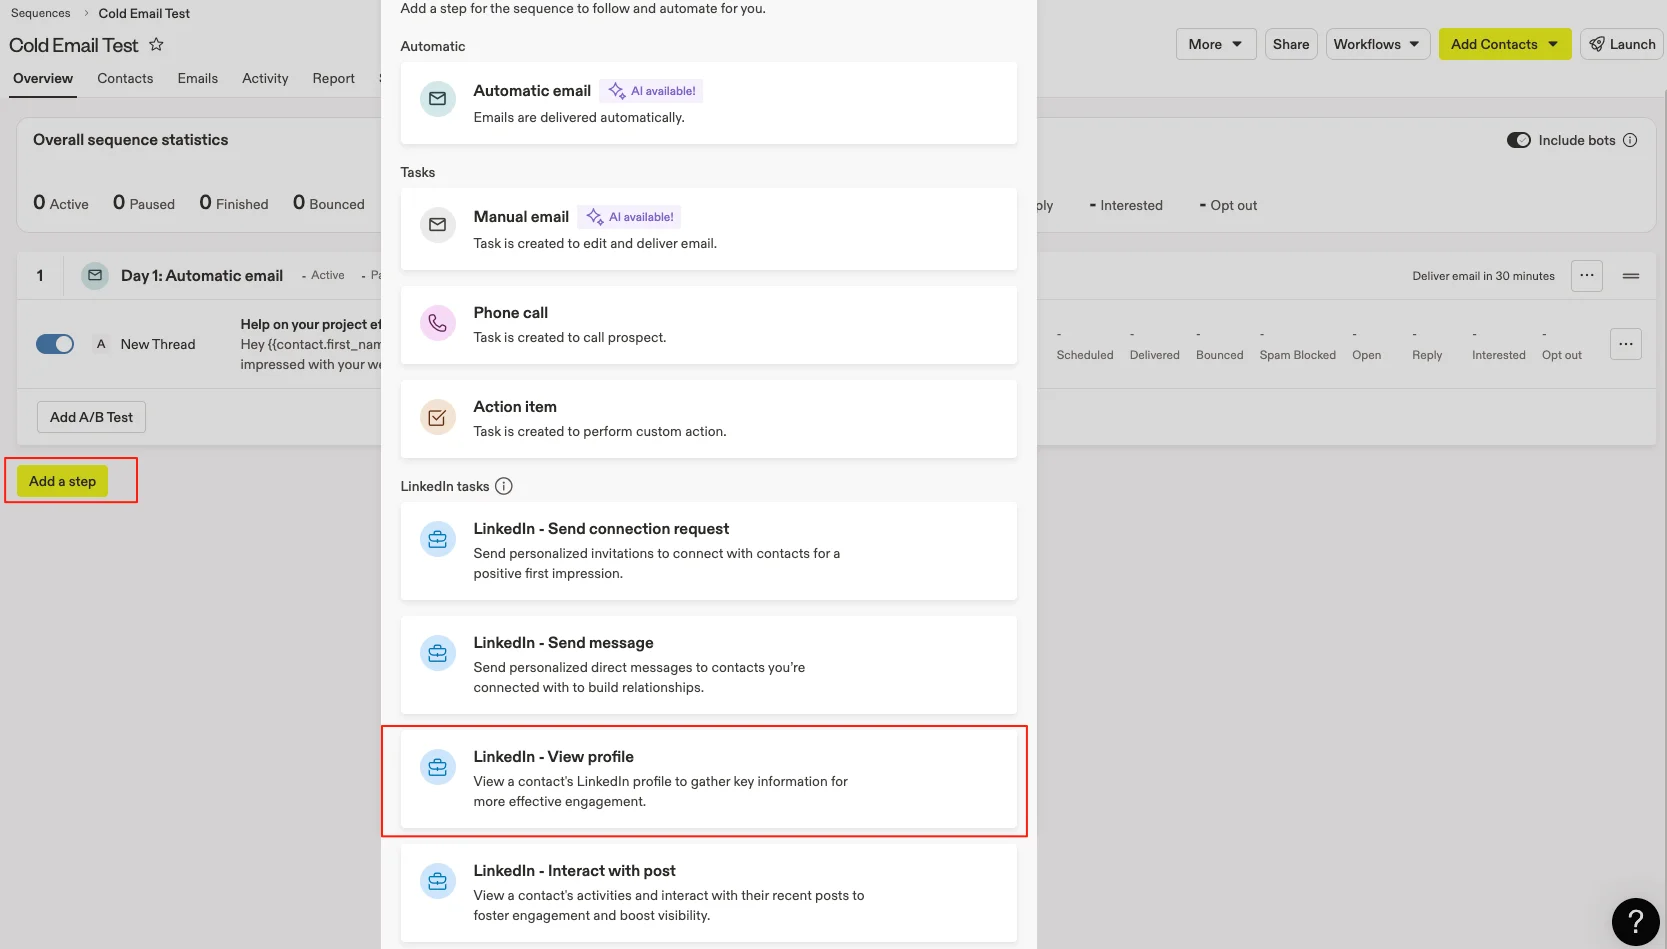Click the LinkedIn tasks info icon
This screenshot has height=949, width=1667.
coord(504,487)
